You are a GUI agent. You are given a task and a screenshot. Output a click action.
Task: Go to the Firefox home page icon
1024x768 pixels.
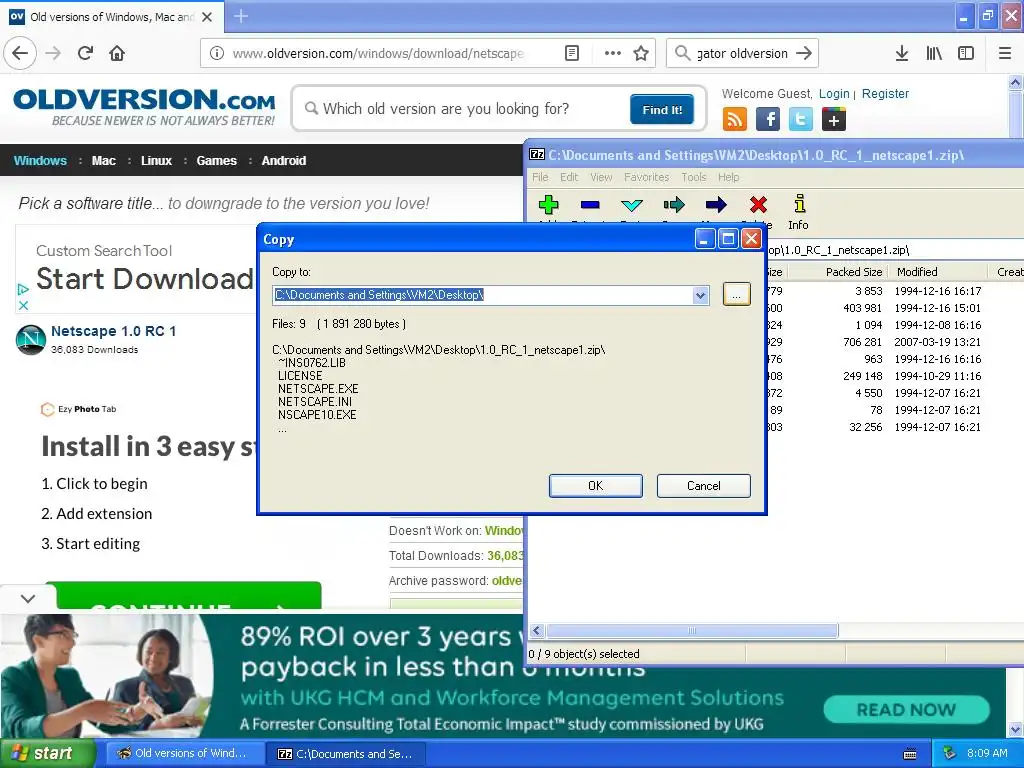pos(117,53)
